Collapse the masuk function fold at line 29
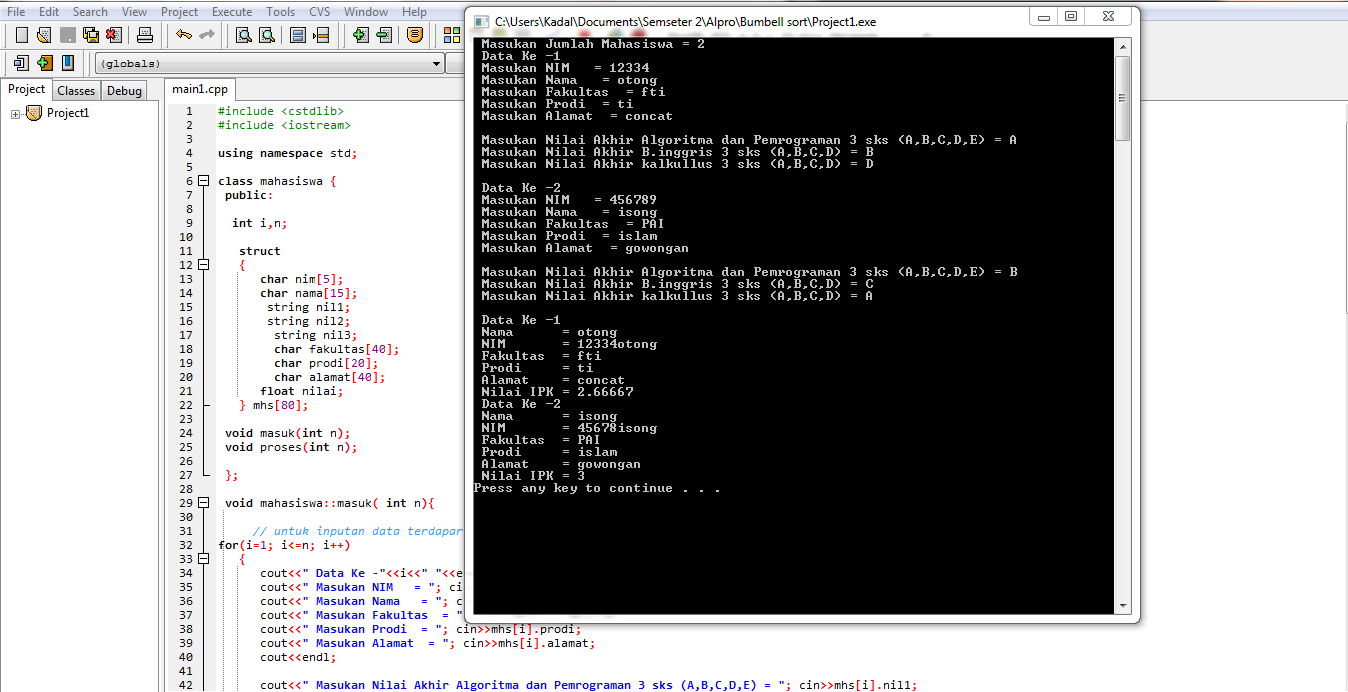The width and height of the screenshot is (1348, 692). coord(204,503)
